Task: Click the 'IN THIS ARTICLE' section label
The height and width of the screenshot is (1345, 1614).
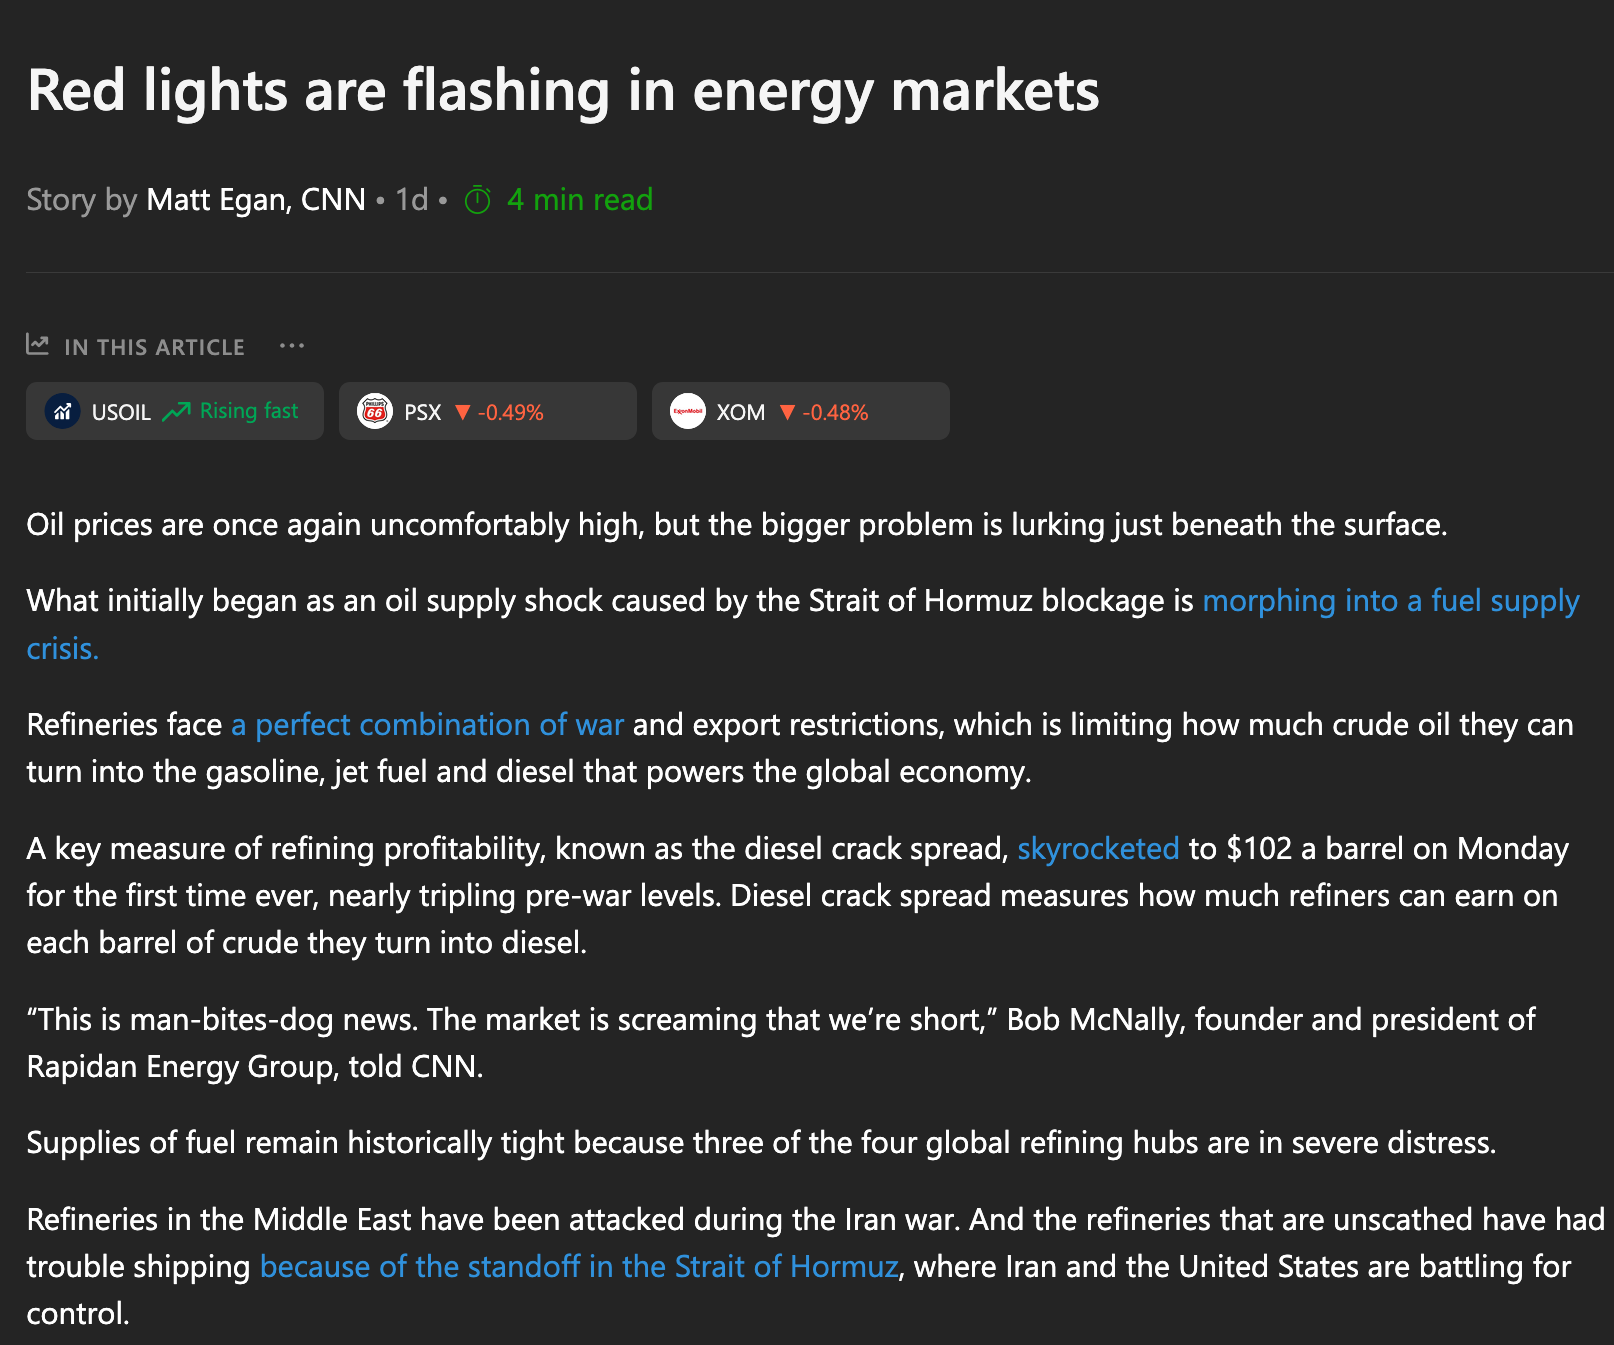Action: tap(154, 347)
